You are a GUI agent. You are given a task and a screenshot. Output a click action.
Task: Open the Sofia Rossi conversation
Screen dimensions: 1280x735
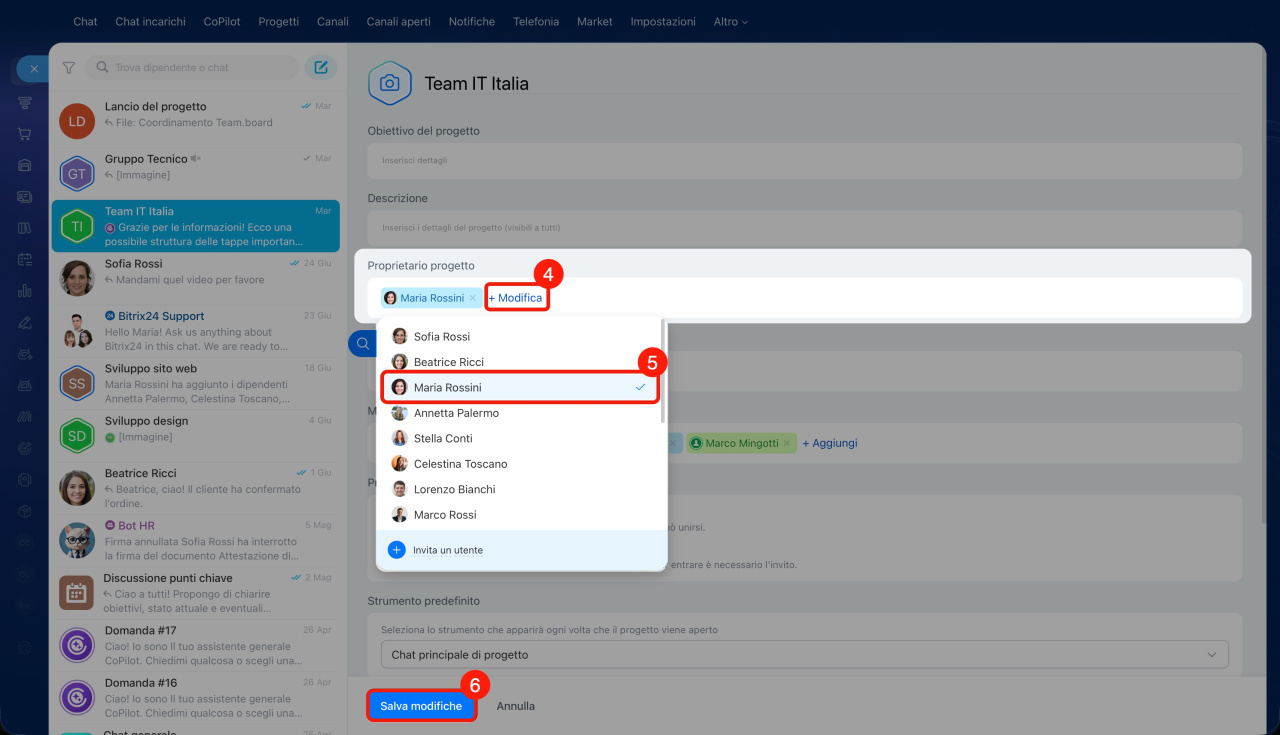click(x=196, y=278)
